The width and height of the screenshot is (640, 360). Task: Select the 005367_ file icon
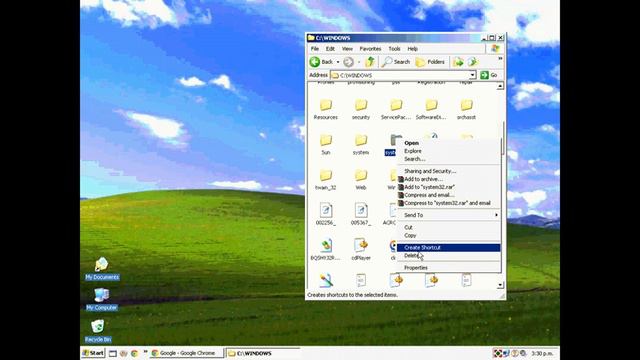361,211
